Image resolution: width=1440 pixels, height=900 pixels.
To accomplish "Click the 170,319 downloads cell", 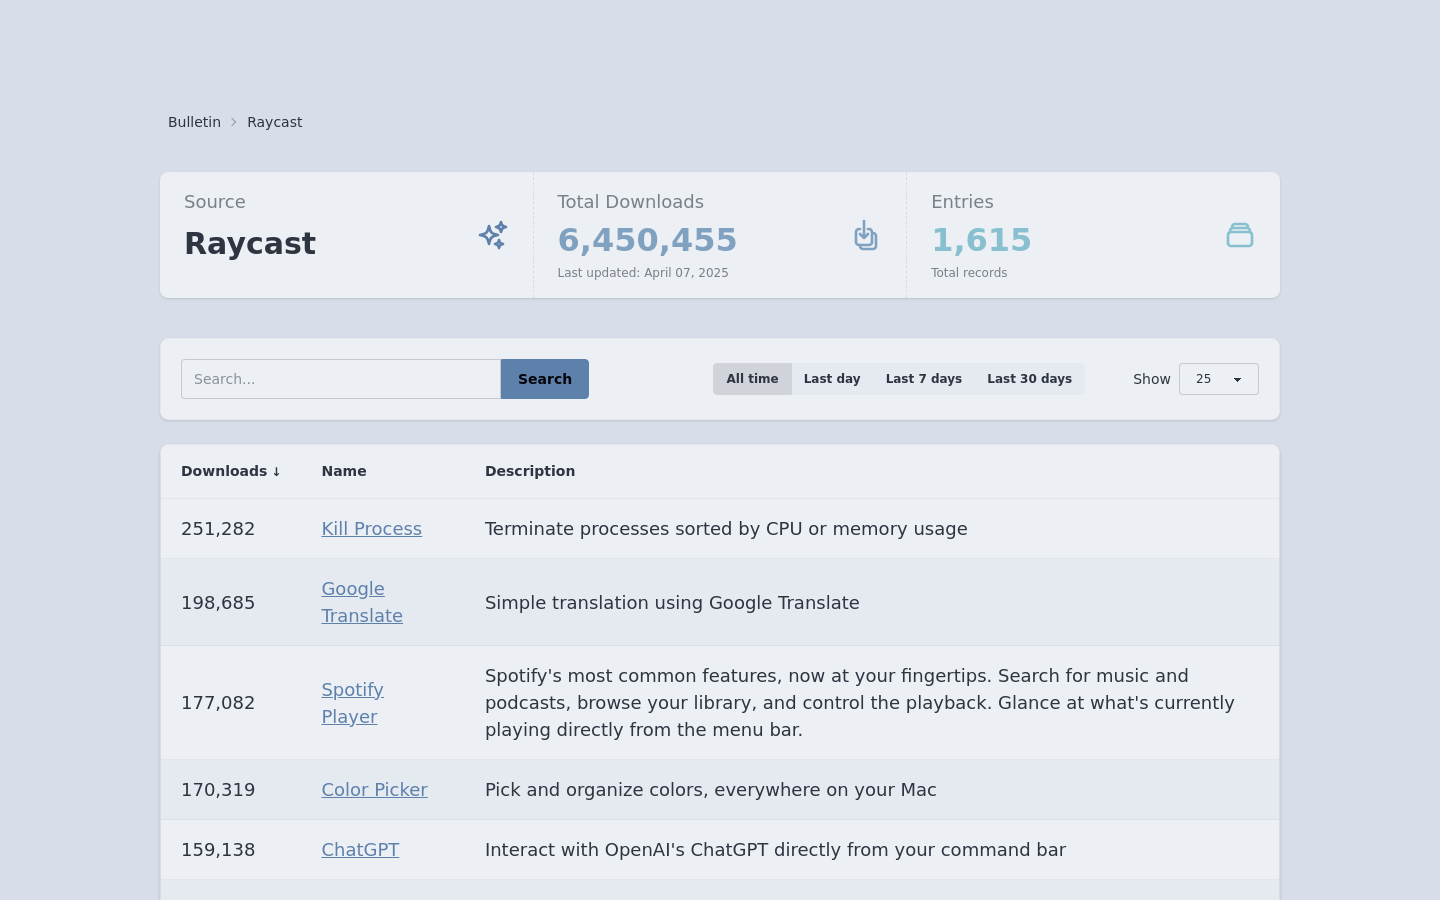I will click(x=218, y=790).
